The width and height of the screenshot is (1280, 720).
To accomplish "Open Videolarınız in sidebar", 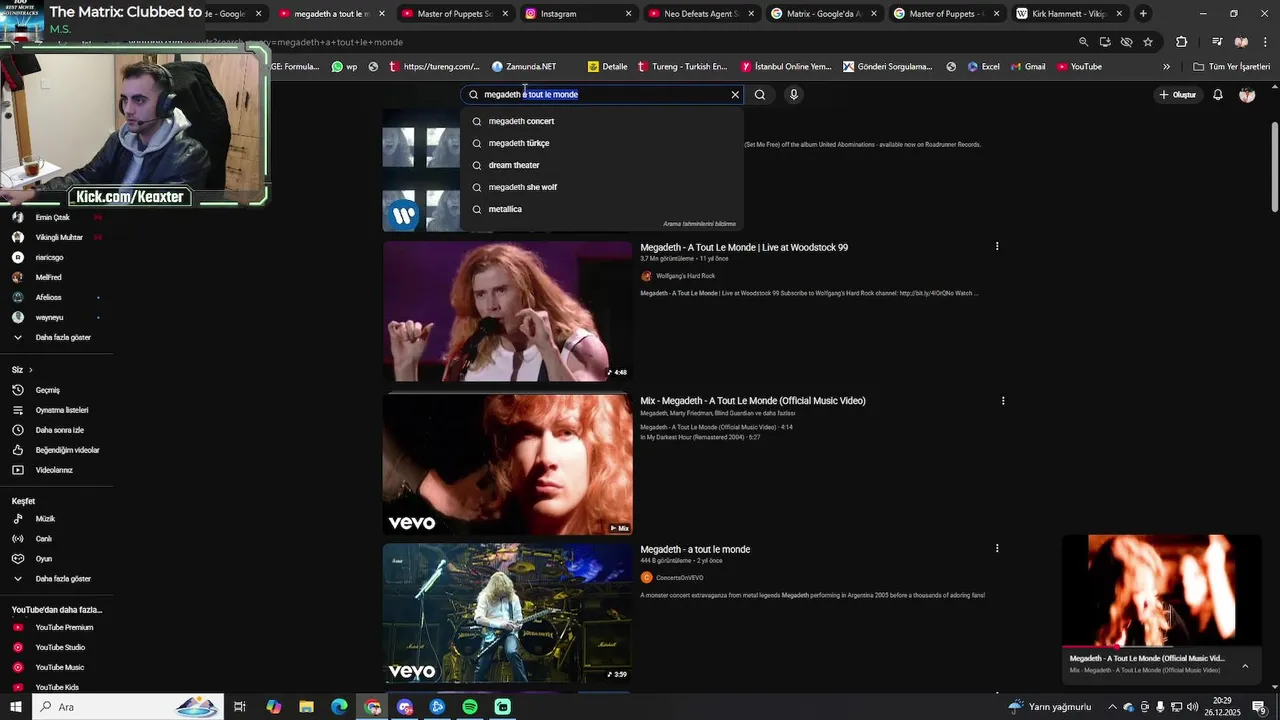I will (56, 470).
